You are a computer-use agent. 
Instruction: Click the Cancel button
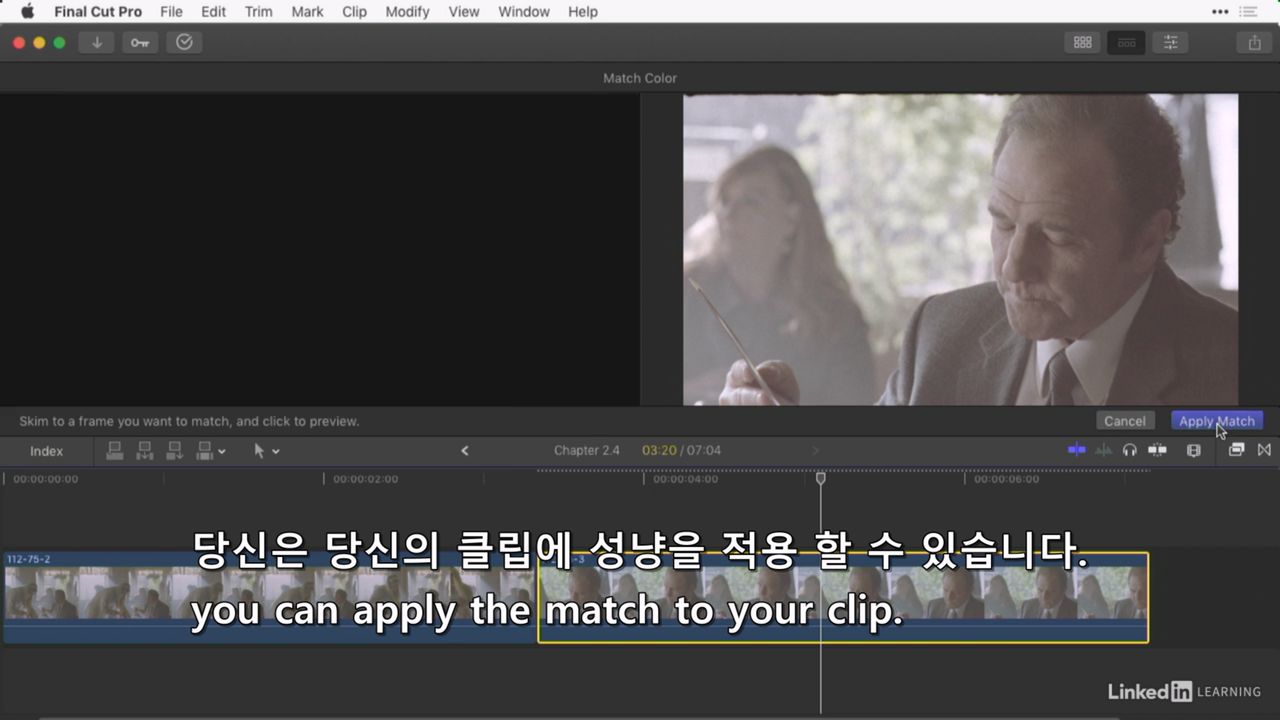tap(1125, 421)
